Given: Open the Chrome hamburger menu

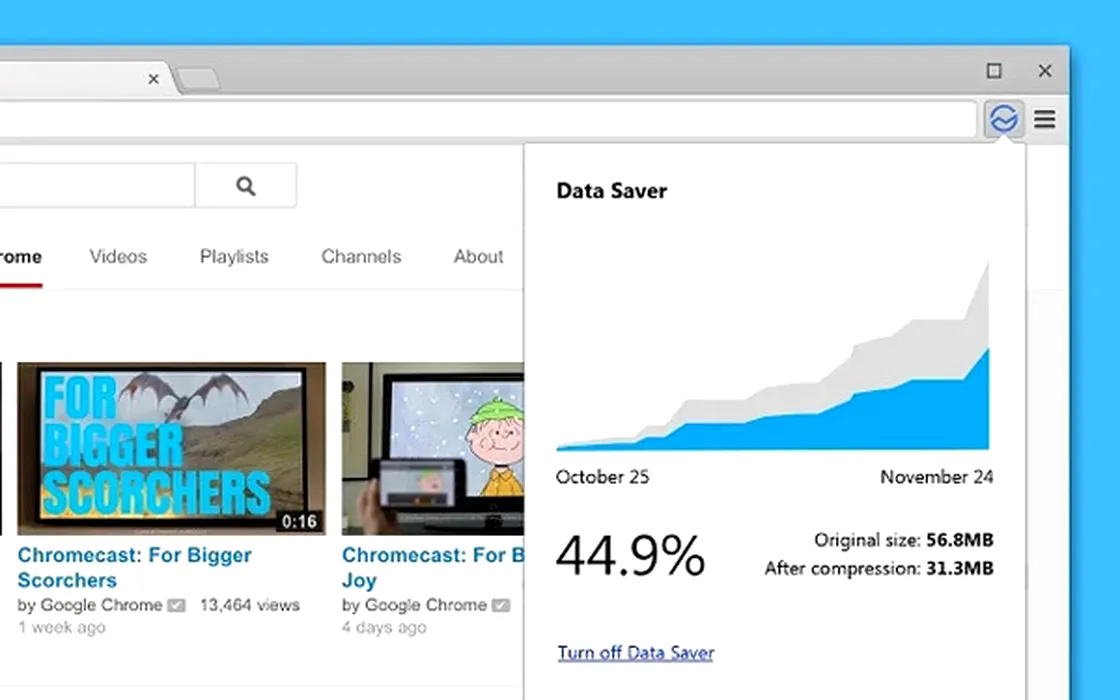Looking at the screenshot, I should click(1045, 120).
